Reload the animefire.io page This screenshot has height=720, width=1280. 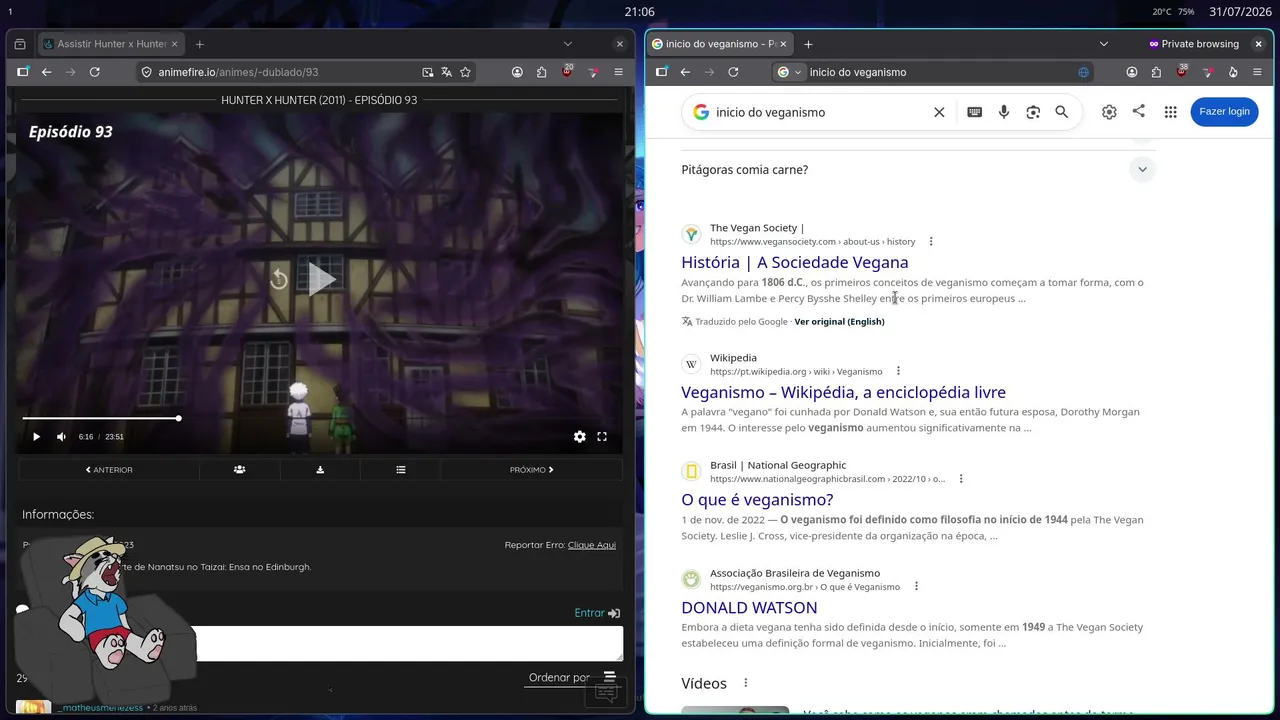point(95,72)
